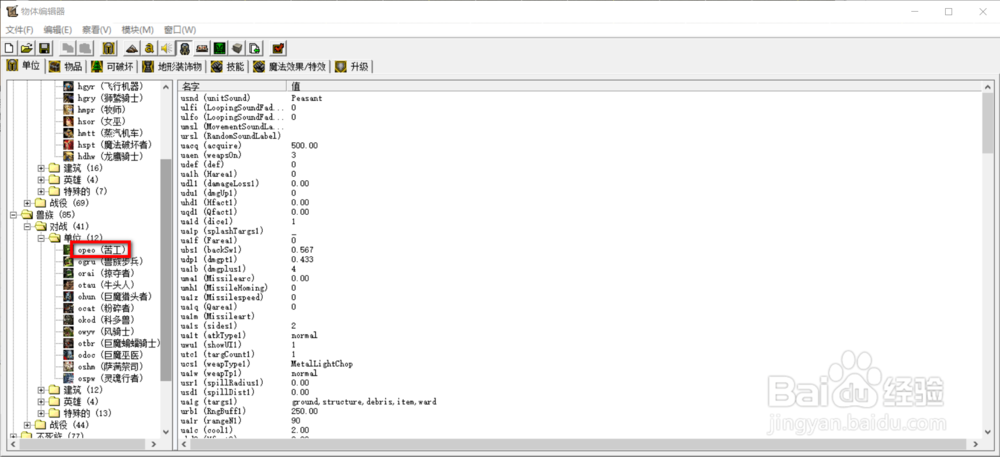This screenshot has width=1000, height=457.
Task: Select unit hdhw (龙鹰骑士)
Action: (x=110, y=156)
